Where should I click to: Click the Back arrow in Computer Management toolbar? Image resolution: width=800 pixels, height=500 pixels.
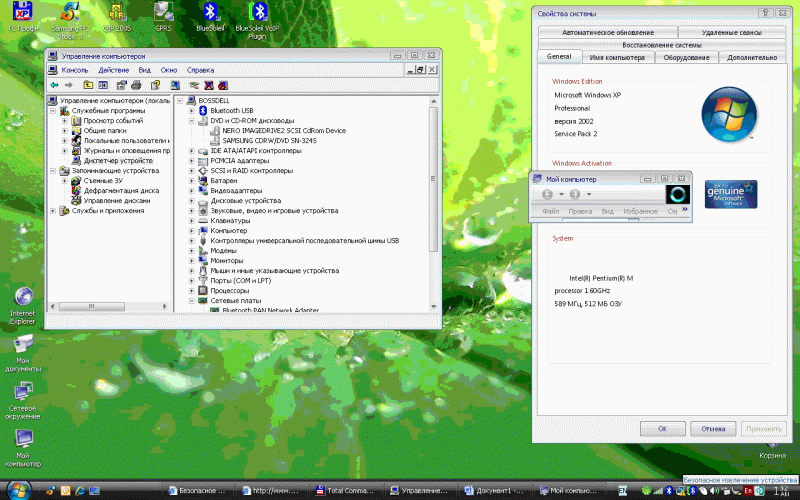pyautogui.click(x=54, y=85)
